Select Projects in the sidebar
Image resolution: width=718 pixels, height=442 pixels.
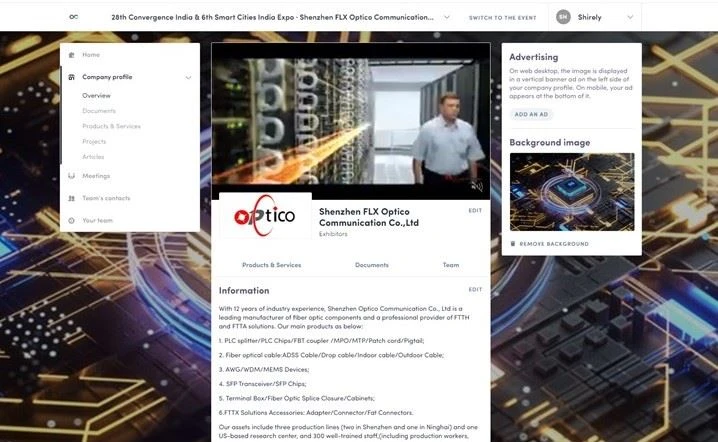(x=94, y=142)
